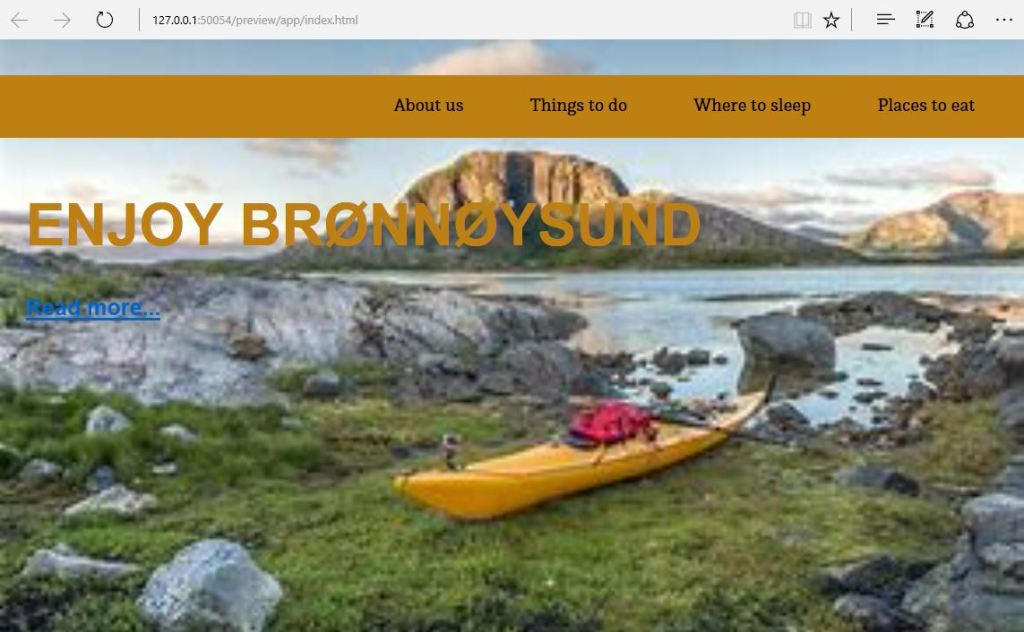Make a web note pen icon
Image resolution: width=1024 pixels, height=632 pixels.
coord(925,20)
